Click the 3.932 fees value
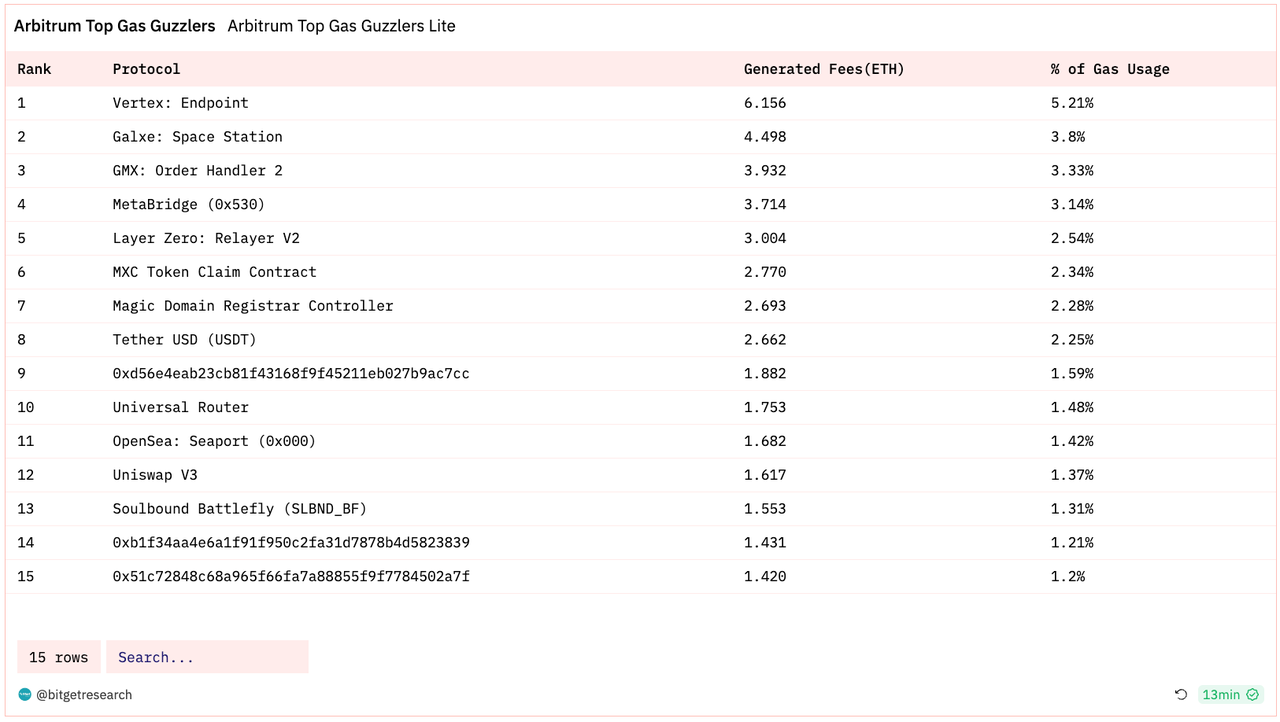Image resolution: width=1280 pixels, height=722 pixels. pyautogui.click(x=765, y=171)
